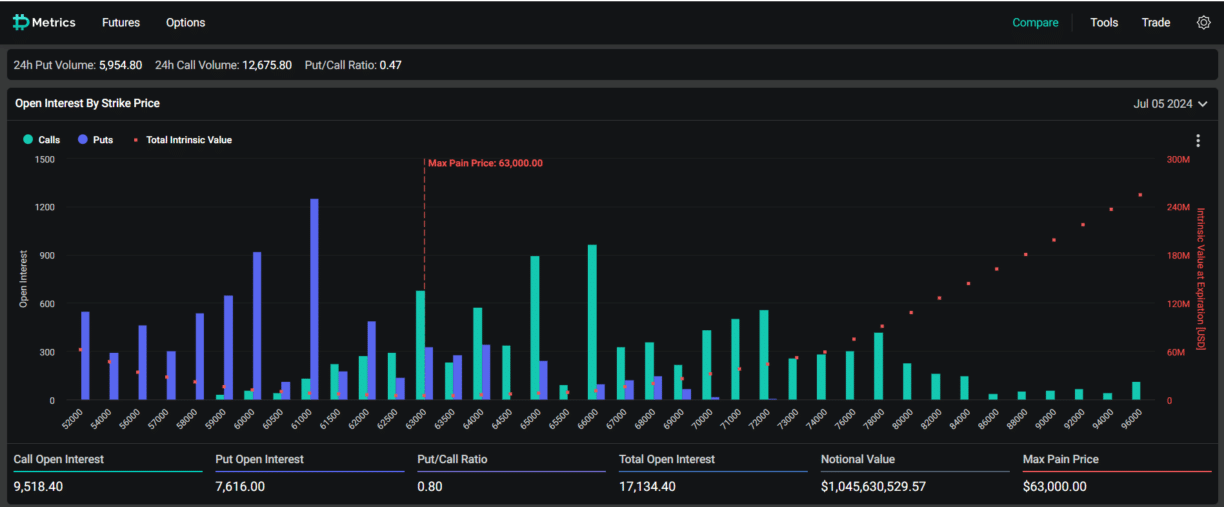Click the Compare link
This screenshot has width=1224, height=507.
tap(1035, 22)
